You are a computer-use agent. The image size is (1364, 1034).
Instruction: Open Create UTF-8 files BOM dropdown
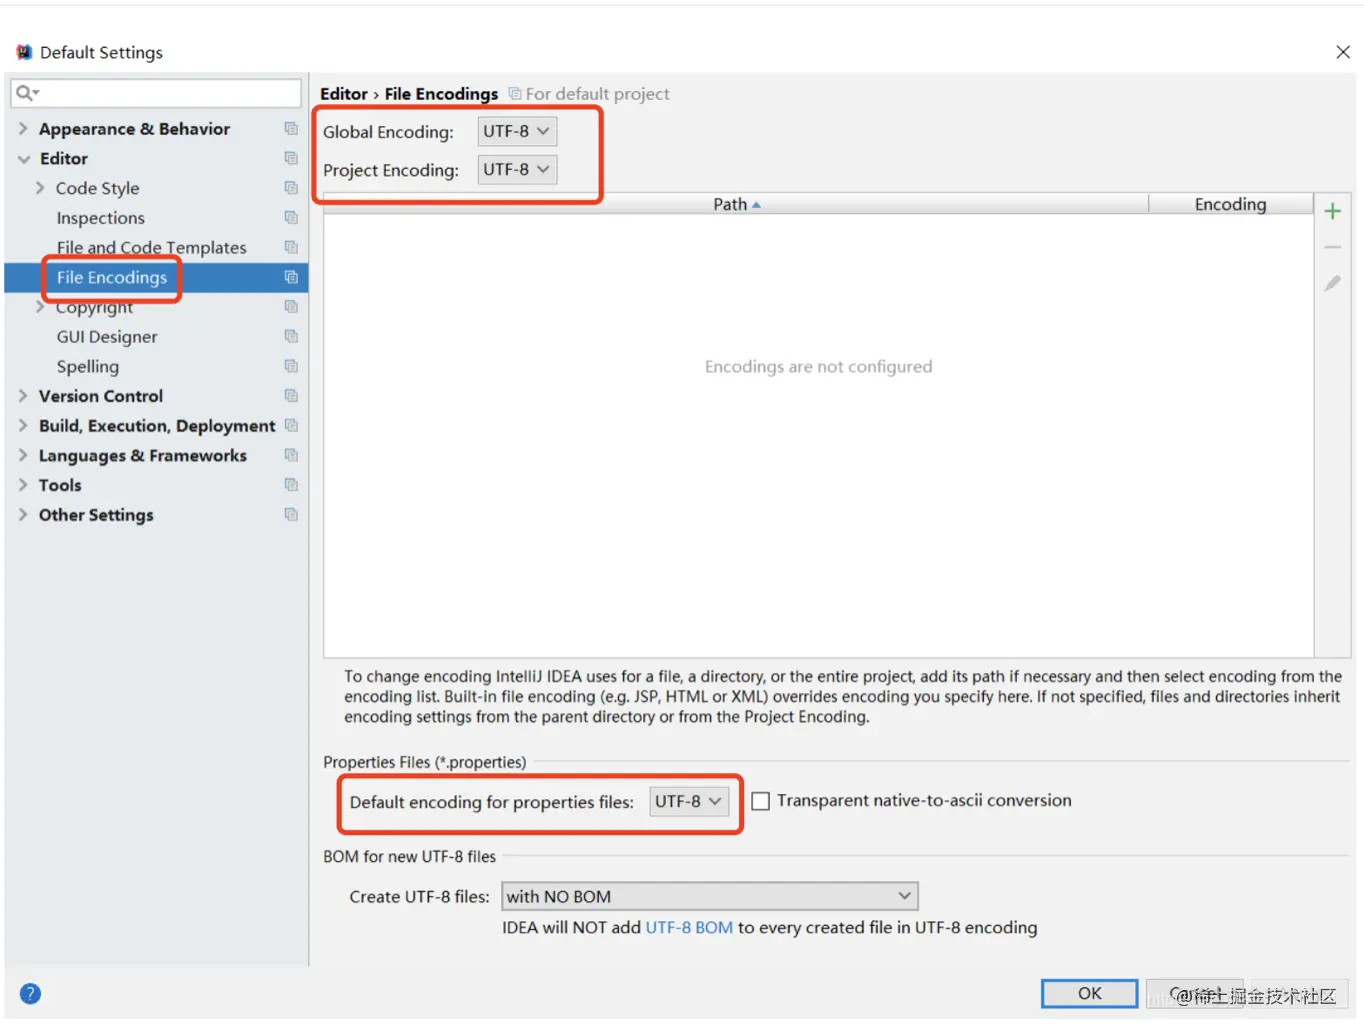pos(709,896)
